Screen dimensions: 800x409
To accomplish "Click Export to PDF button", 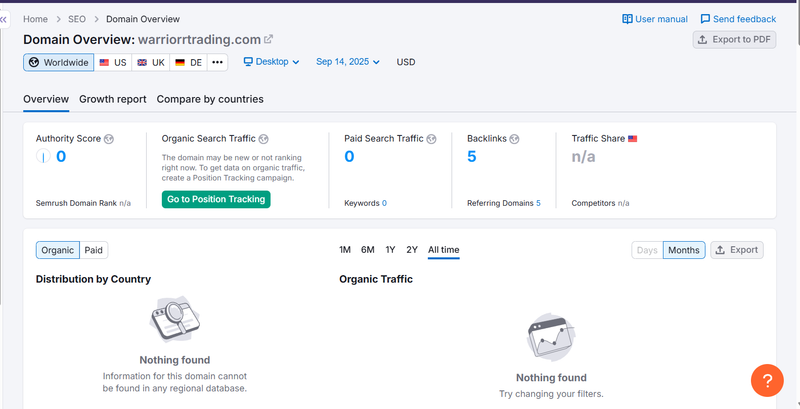I will pos(734,39).
